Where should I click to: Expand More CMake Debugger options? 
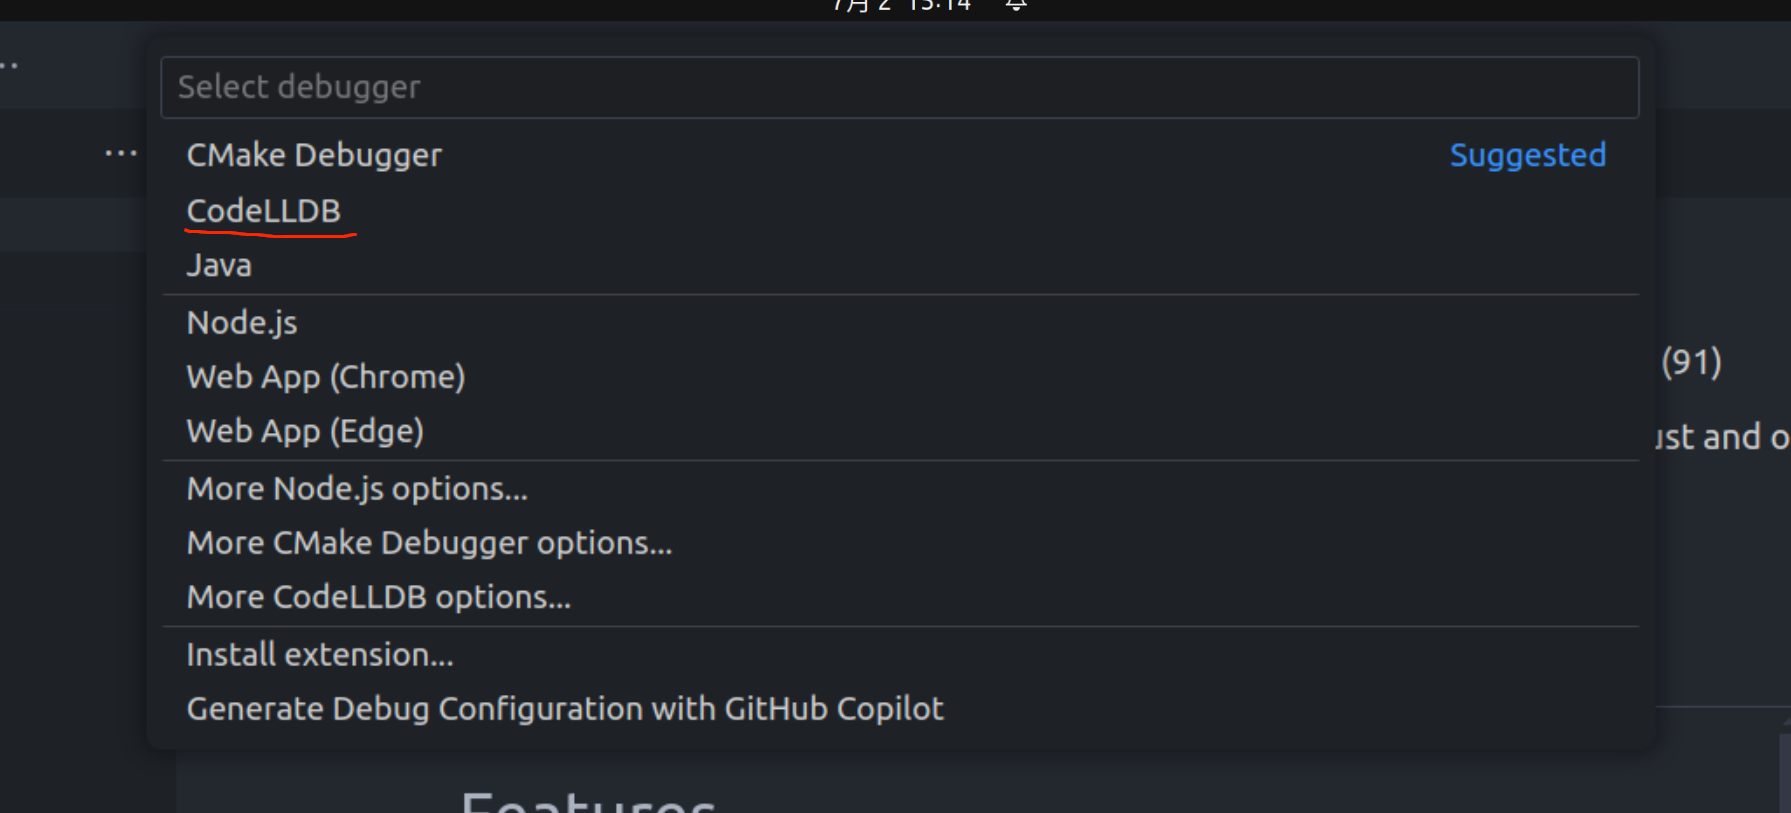[429, 543]
